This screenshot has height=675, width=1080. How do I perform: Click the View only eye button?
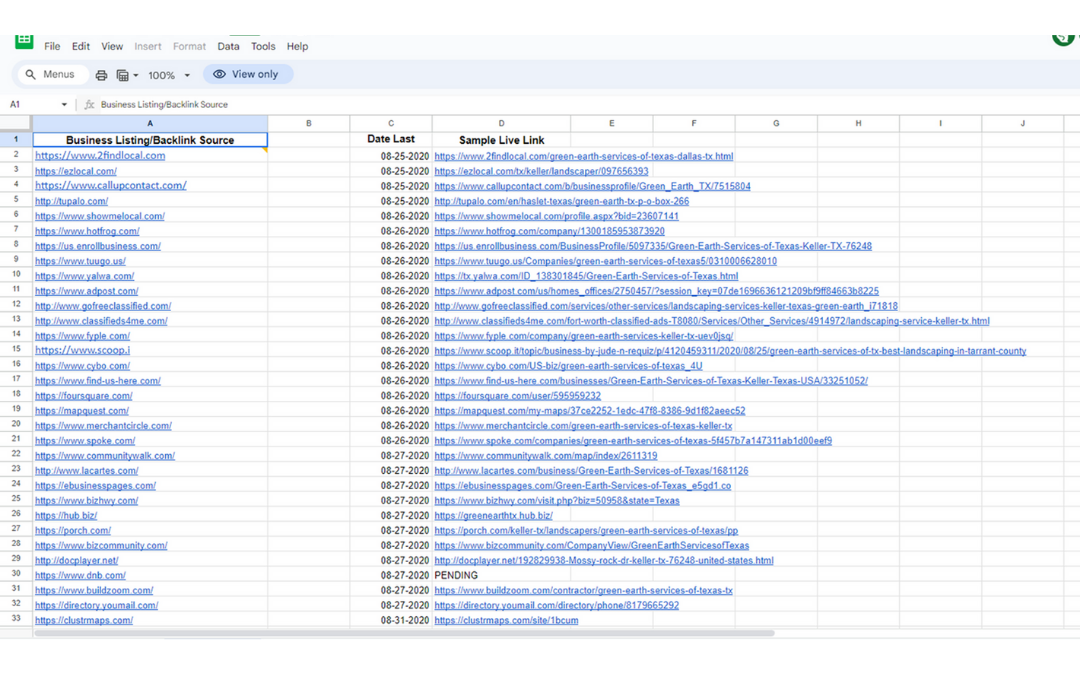coord(247,74)
